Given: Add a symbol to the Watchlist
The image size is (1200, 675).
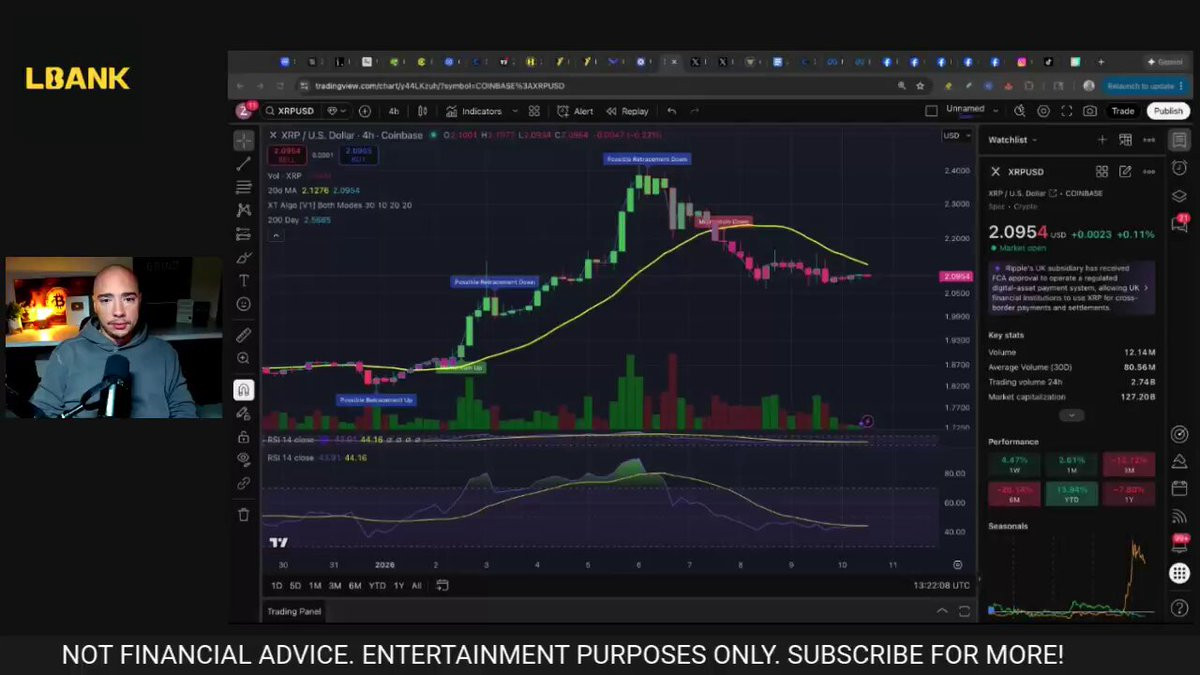Looking at the screenshot, I should (1102, 140).
